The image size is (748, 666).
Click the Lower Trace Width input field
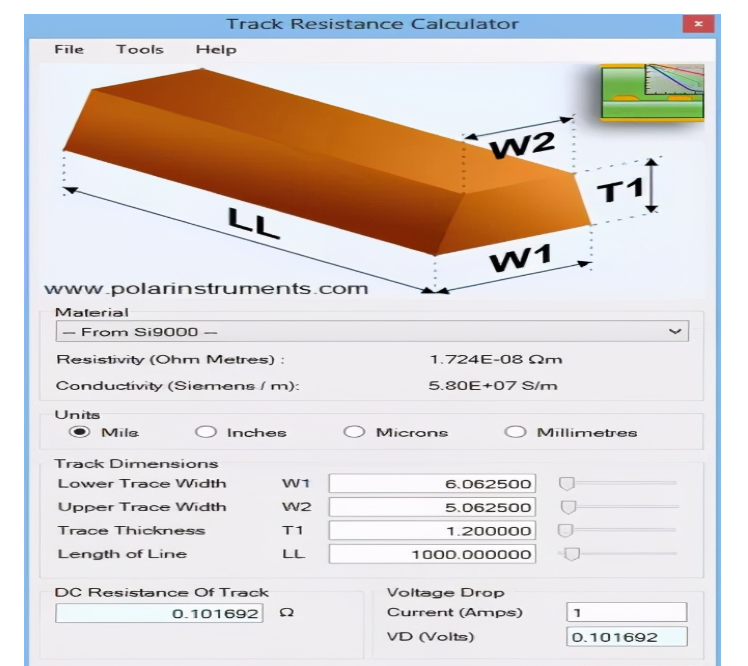[432, 484]
